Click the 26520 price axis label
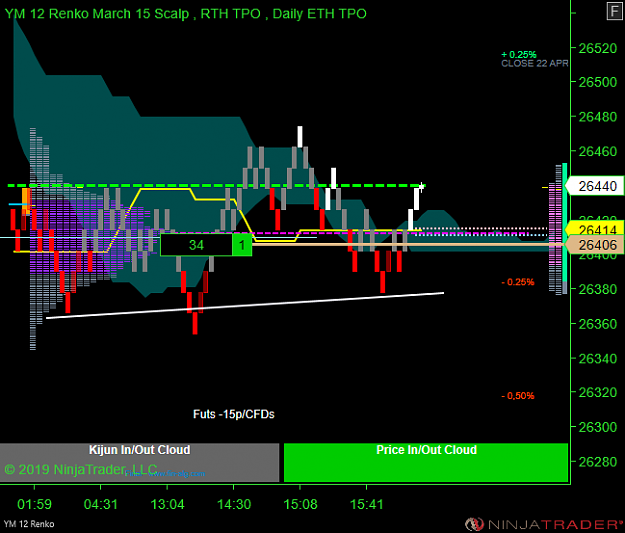The width and height of the screenshot is (625, 533). [x=597, y=48]
